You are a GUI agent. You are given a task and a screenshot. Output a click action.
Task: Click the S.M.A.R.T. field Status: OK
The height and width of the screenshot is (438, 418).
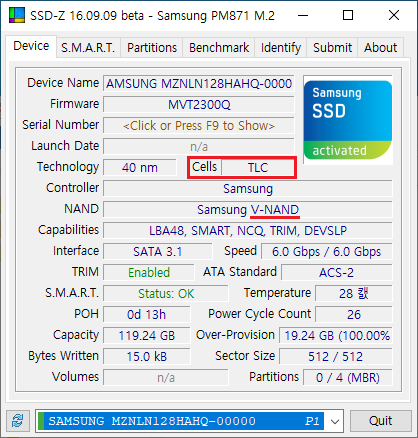click(166, 294)
